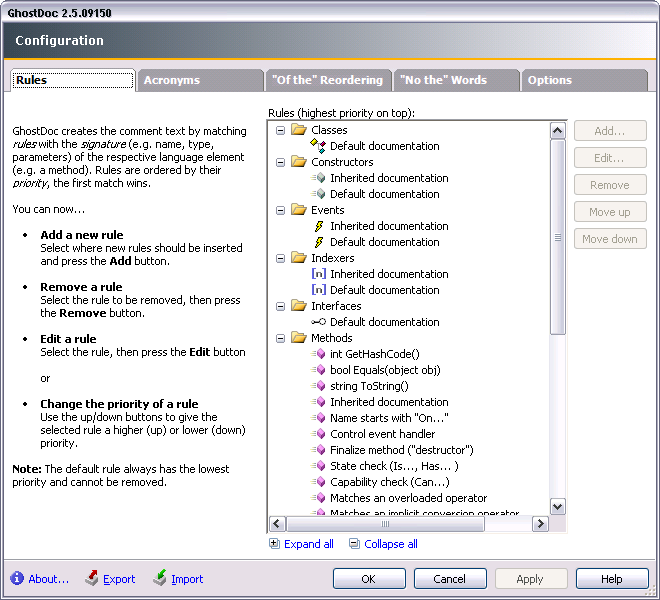
Task: Click the method icon beside int GetHashCode()
Action: (319, 354)
